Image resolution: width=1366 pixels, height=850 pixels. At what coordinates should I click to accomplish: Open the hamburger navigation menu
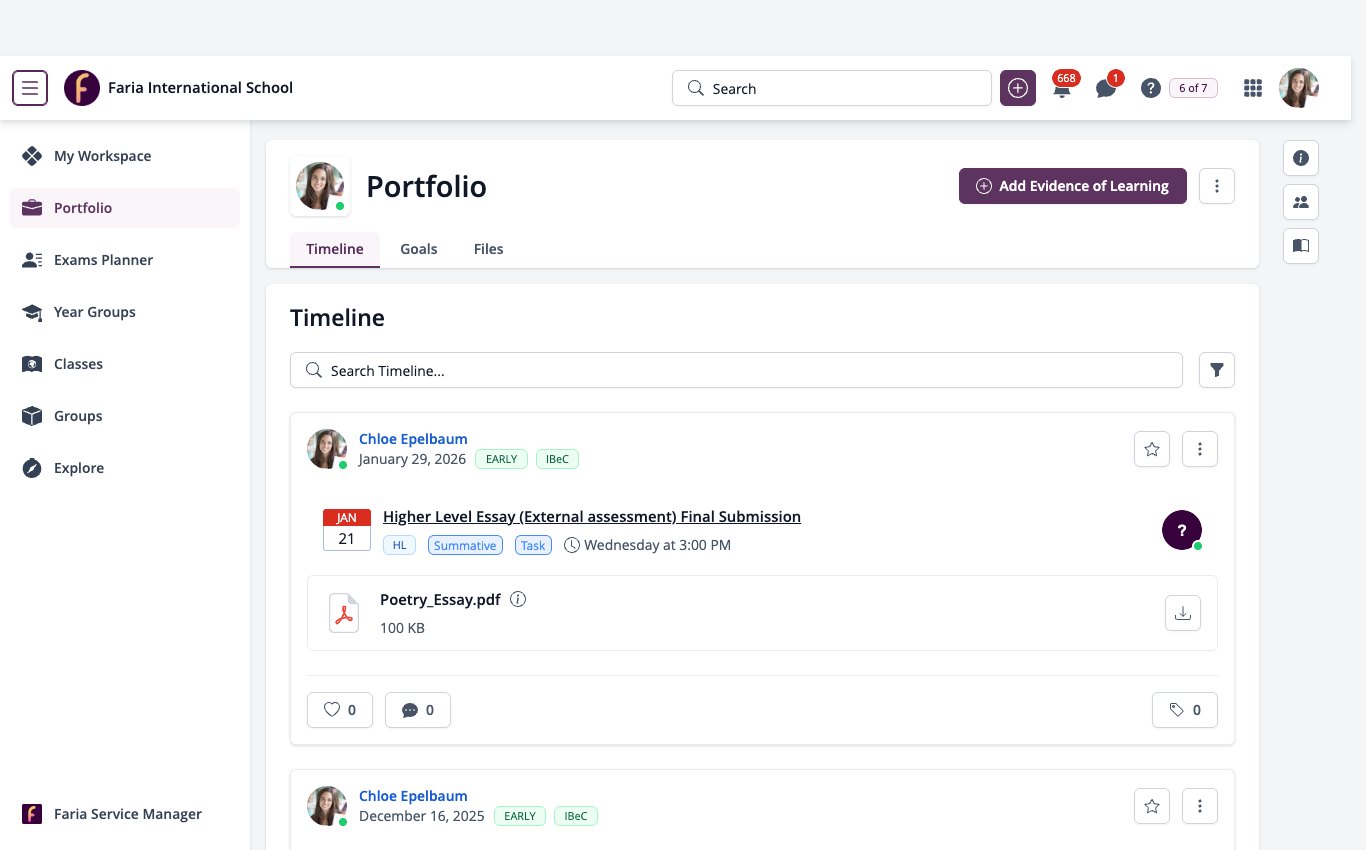click(x=30, y=88)
